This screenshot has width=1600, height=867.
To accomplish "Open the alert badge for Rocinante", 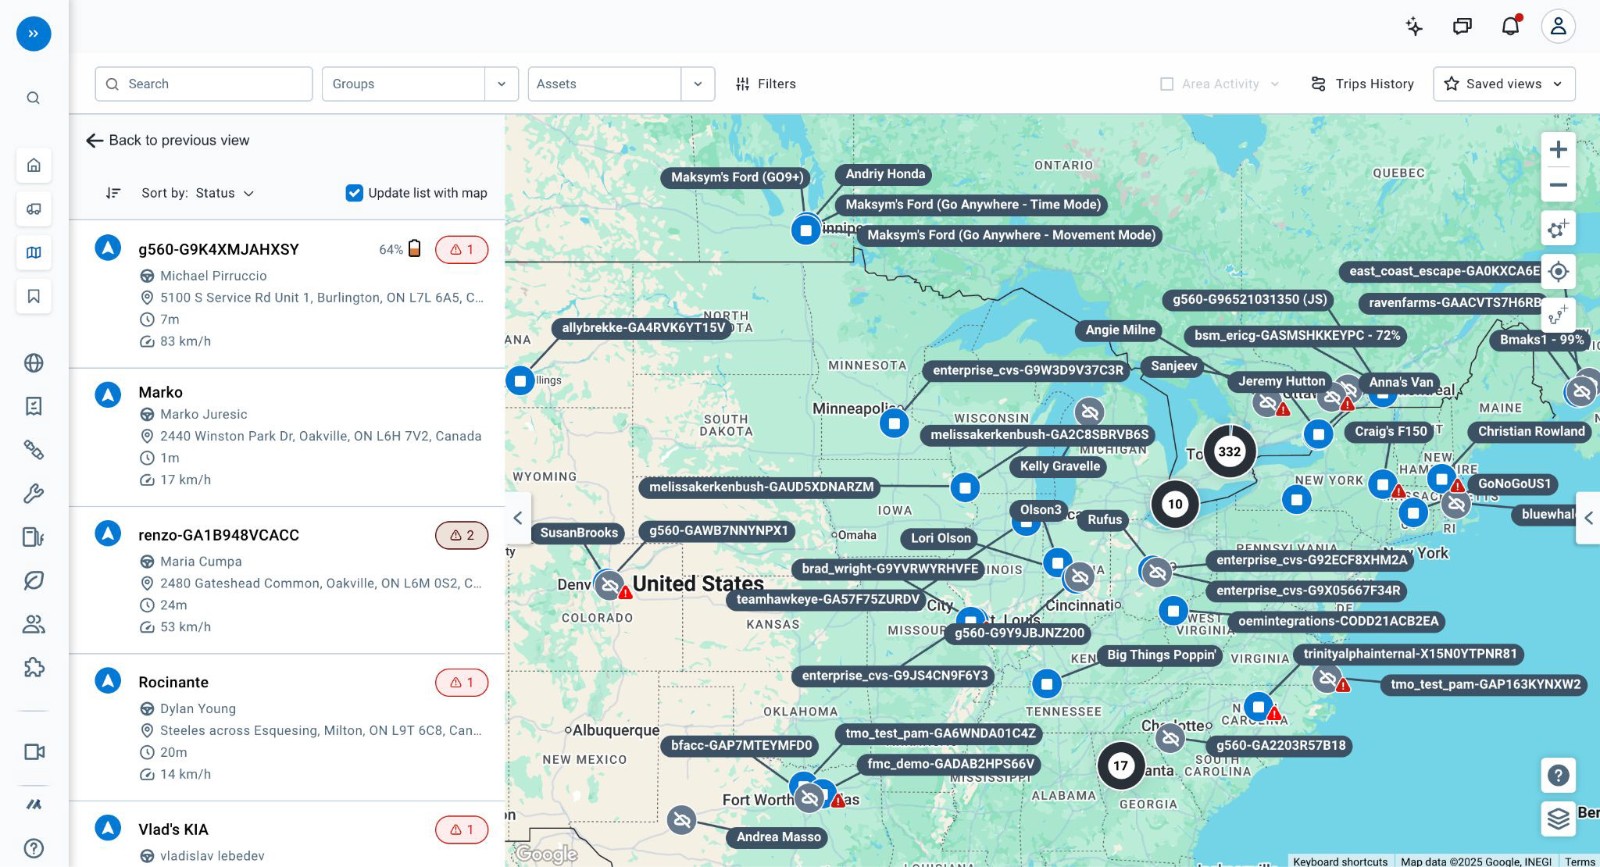I will click(x=461, y=682).
